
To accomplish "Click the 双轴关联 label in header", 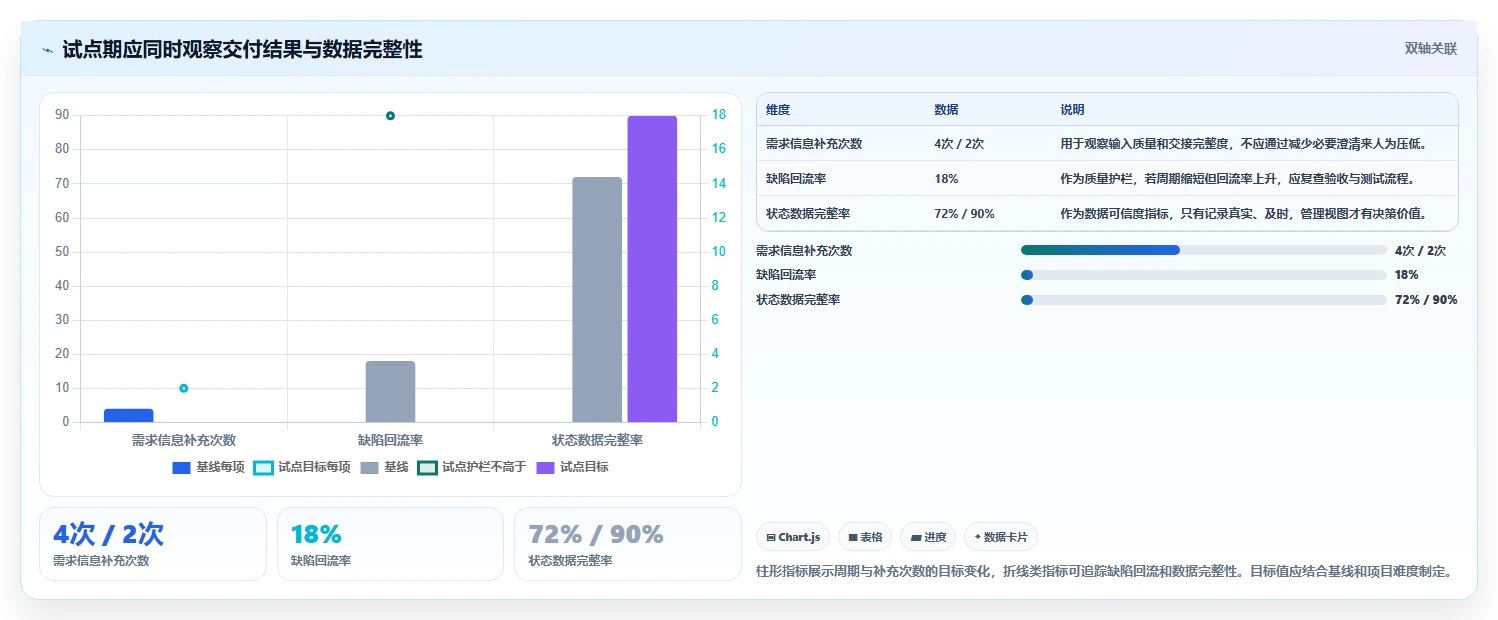I will click(x=1431, y=49).
